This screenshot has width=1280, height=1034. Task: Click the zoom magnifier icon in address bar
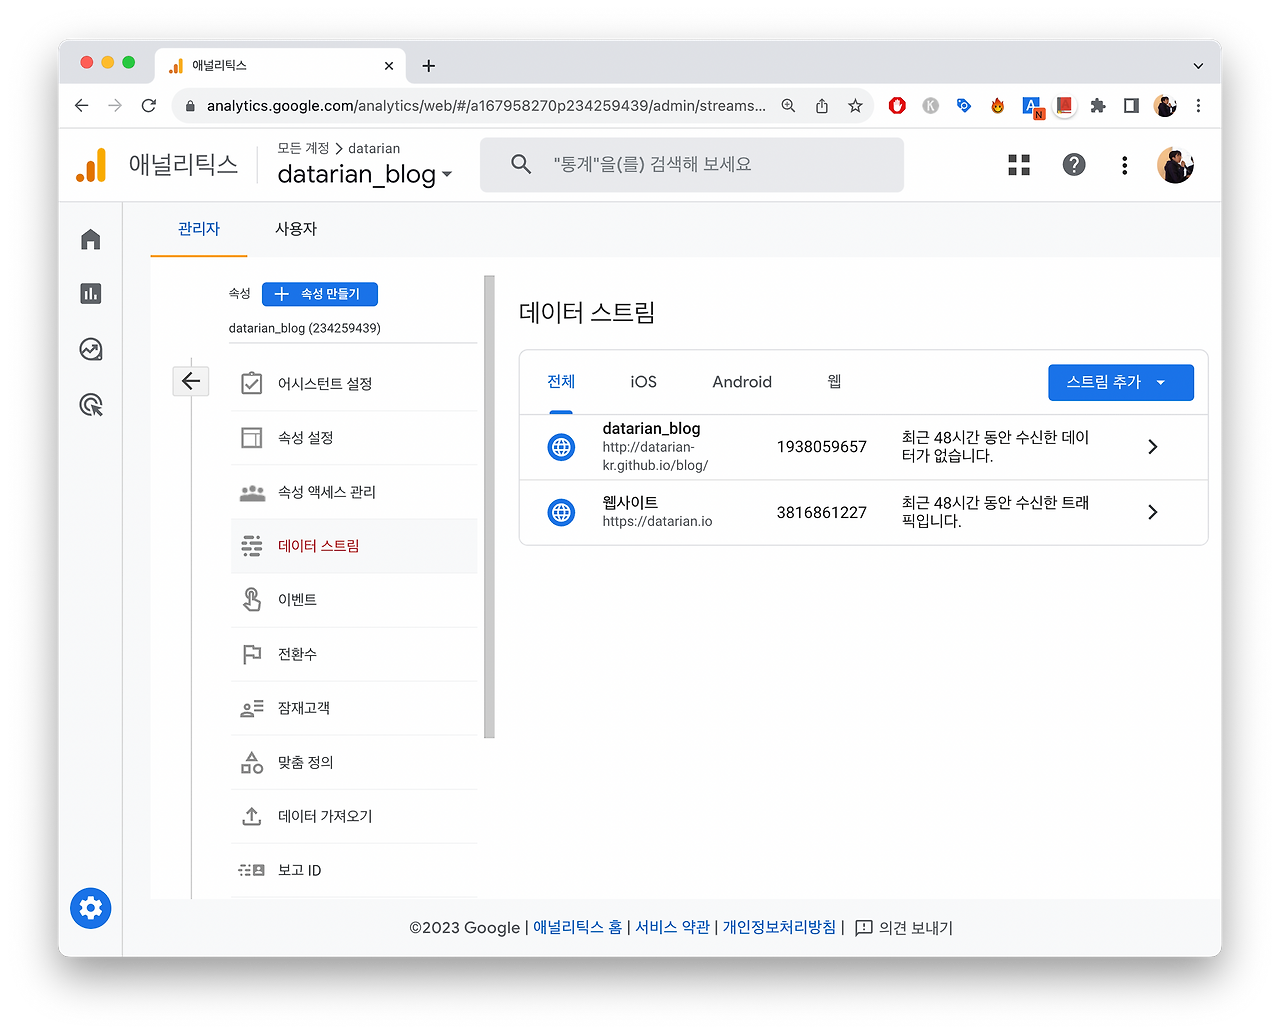[789, 106]
